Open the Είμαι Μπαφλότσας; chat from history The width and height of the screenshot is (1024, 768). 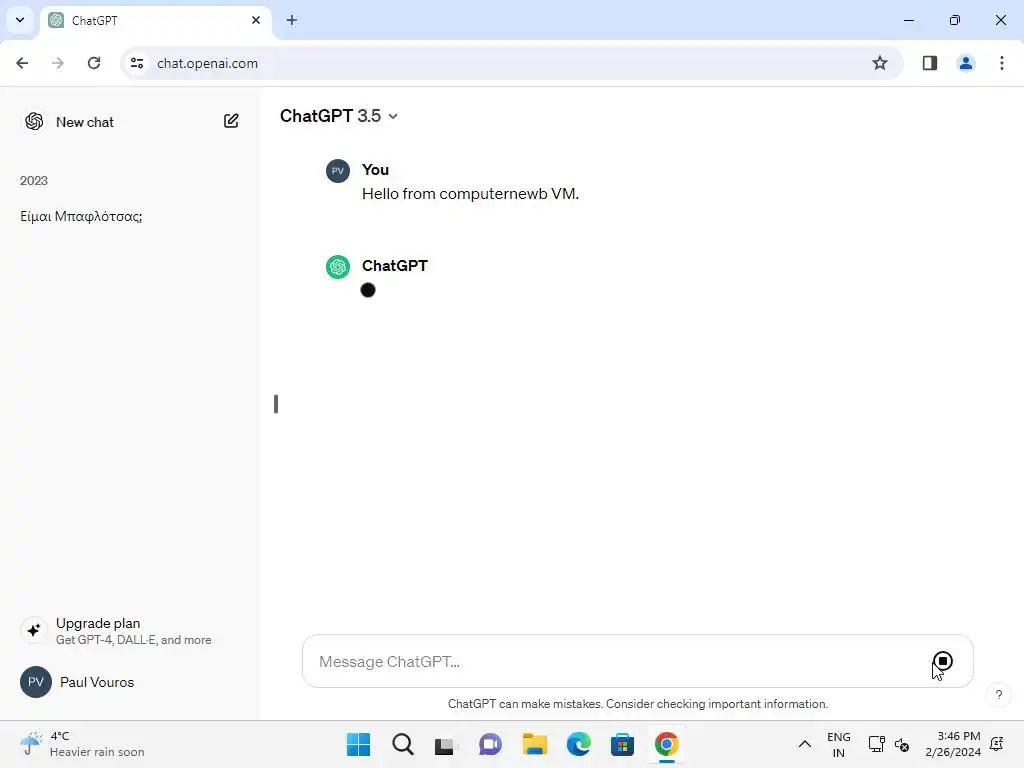[x=81, y=216]
